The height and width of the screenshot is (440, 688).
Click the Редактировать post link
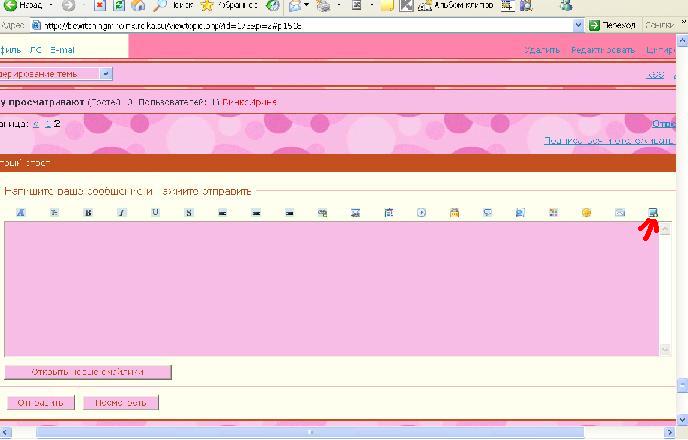(603, 50)
